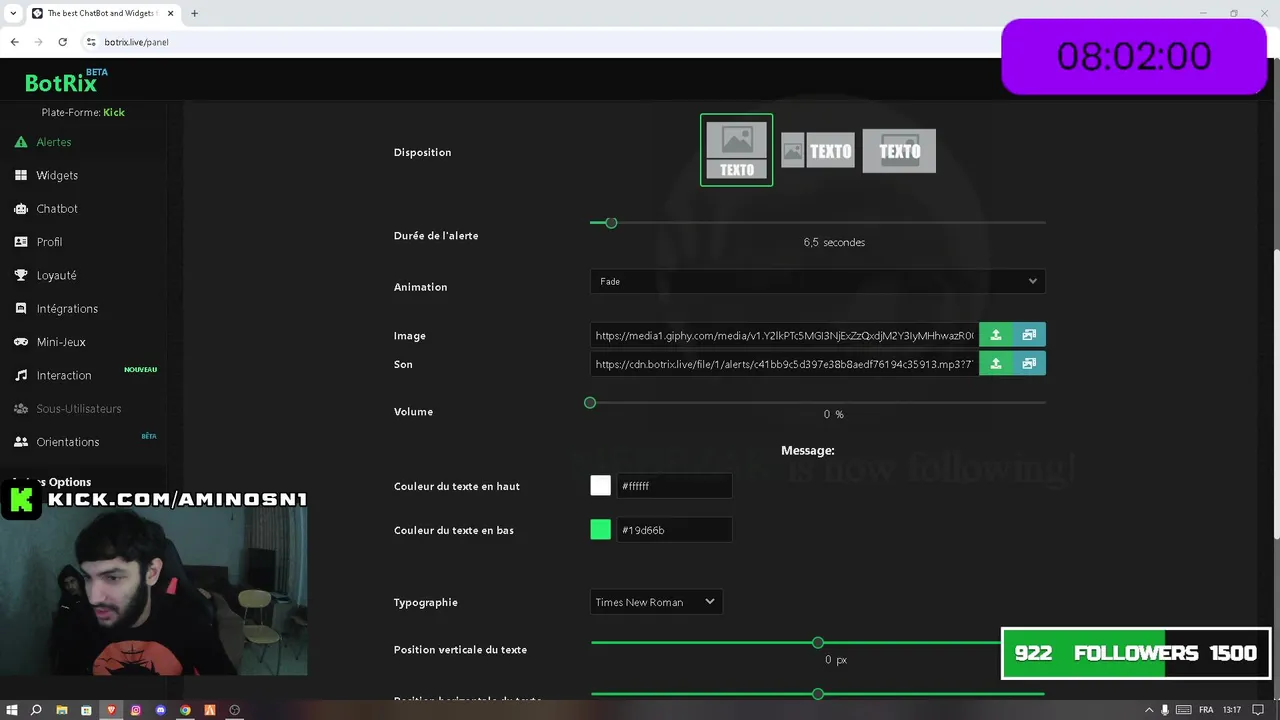Click the Intégrations sidebar icon
Screen dimensions: 1280x720
(20, 309)
